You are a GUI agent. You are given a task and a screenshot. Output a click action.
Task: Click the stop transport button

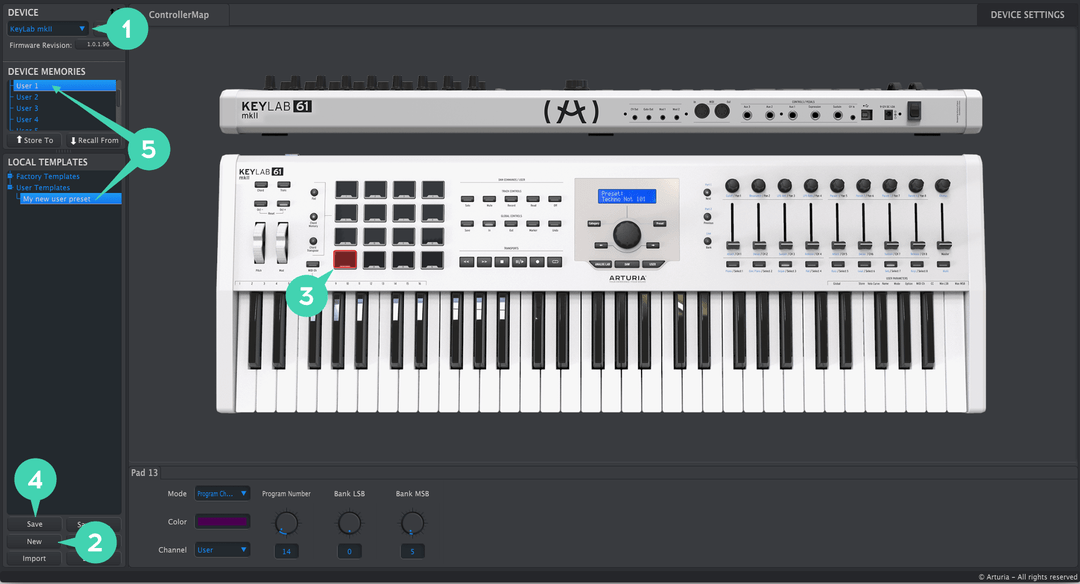coord(502,262)
